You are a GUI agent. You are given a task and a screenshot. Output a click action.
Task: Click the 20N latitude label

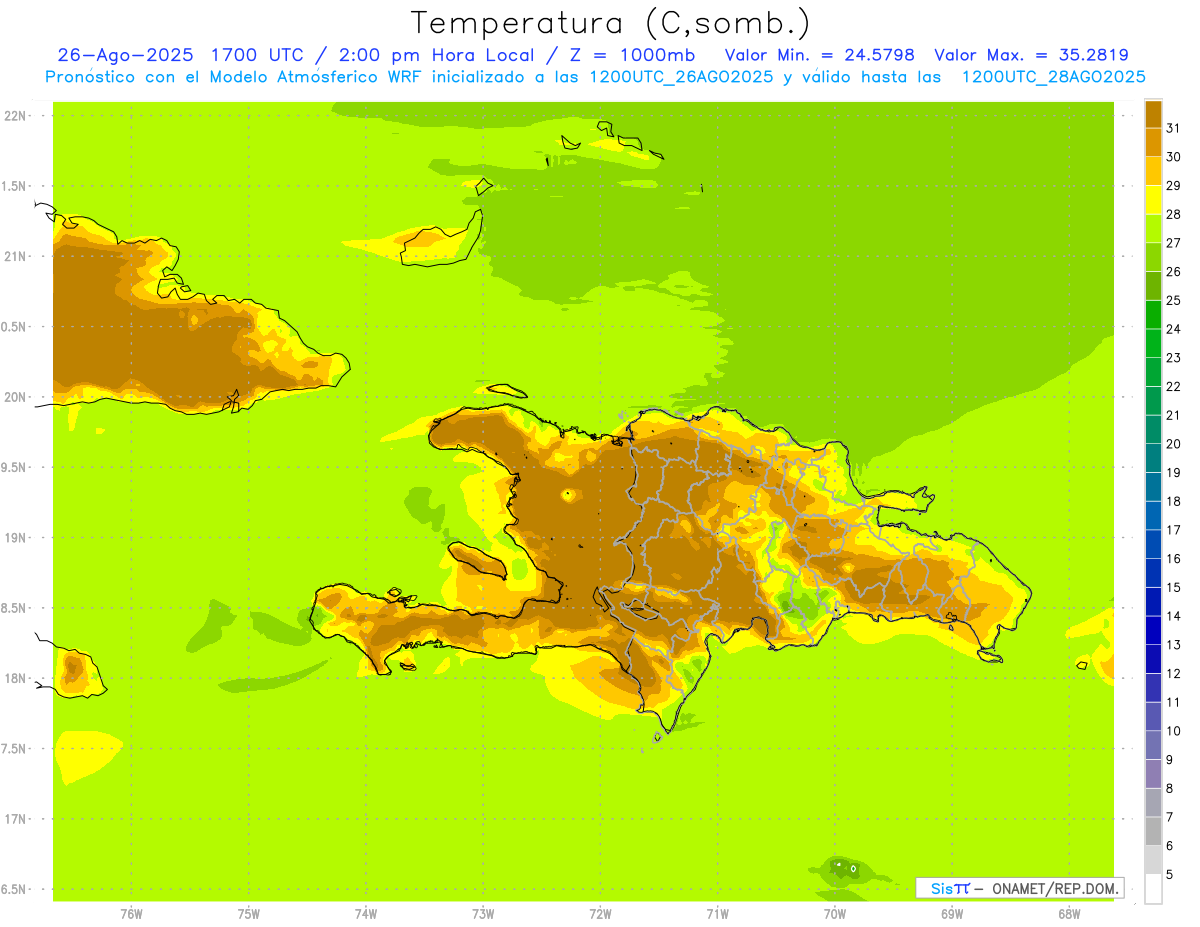[x=15, y=397]
